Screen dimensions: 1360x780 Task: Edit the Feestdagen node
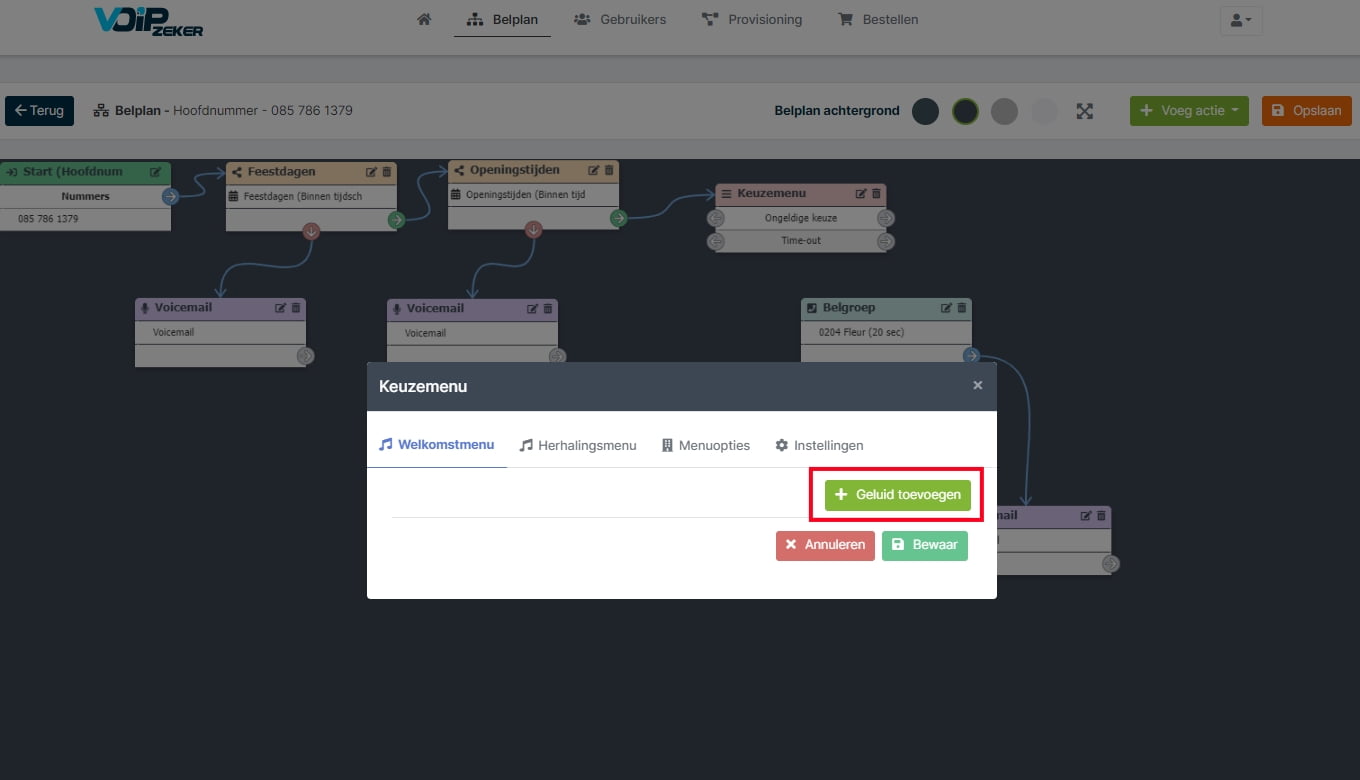(x=372, y=172)
